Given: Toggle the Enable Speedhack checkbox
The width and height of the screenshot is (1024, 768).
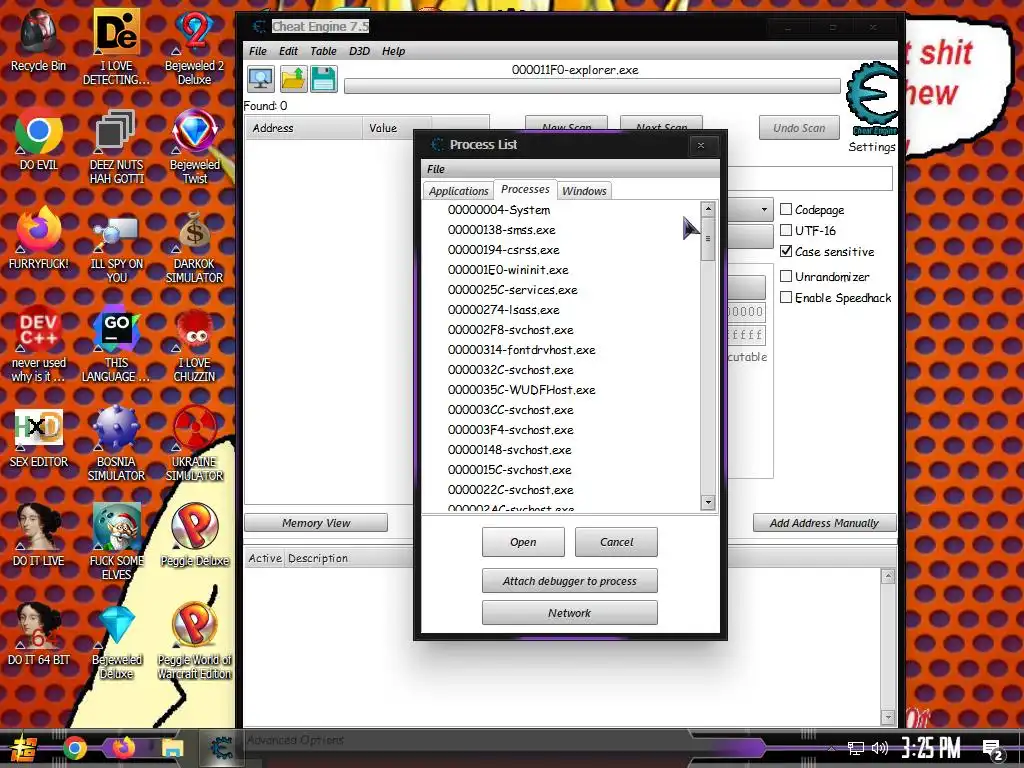Looking at the screenshot, I should (x=786, y=297).
